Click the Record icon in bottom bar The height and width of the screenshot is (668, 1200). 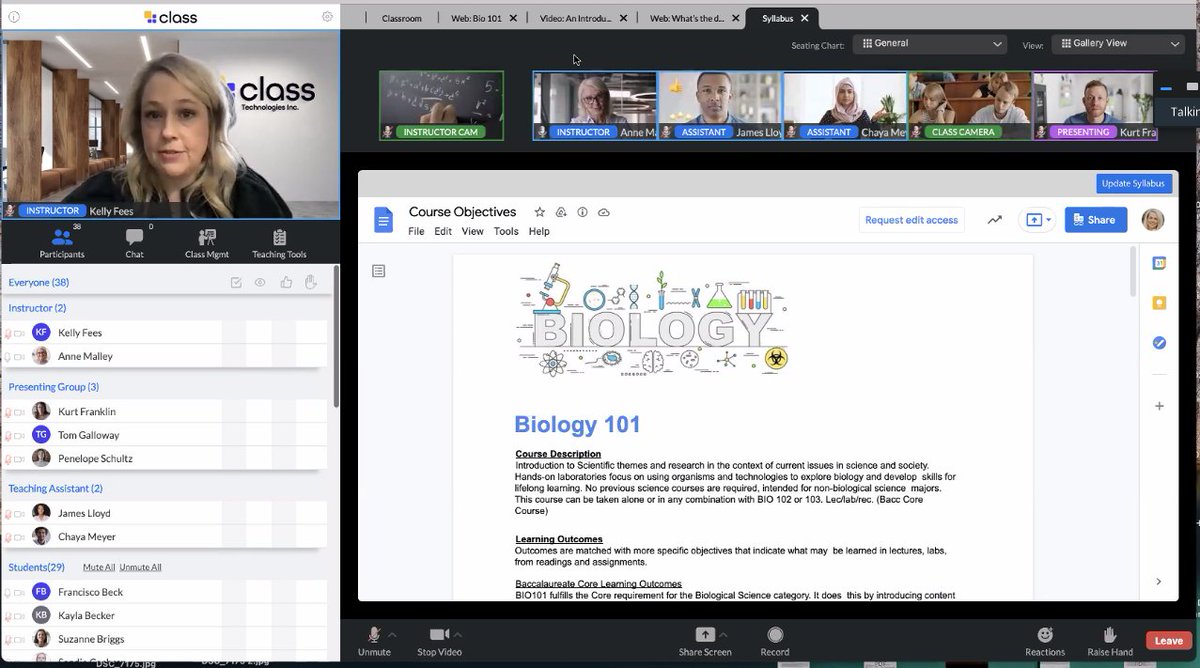point(775,635)
